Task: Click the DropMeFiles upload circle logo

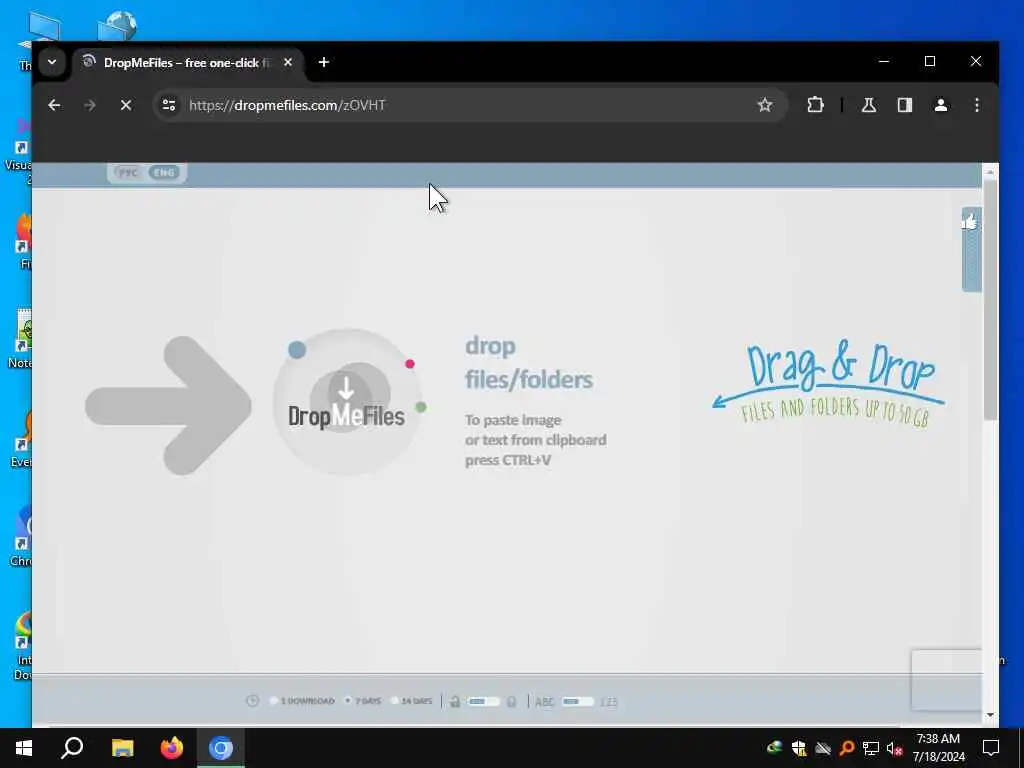Action: (347, 402)
